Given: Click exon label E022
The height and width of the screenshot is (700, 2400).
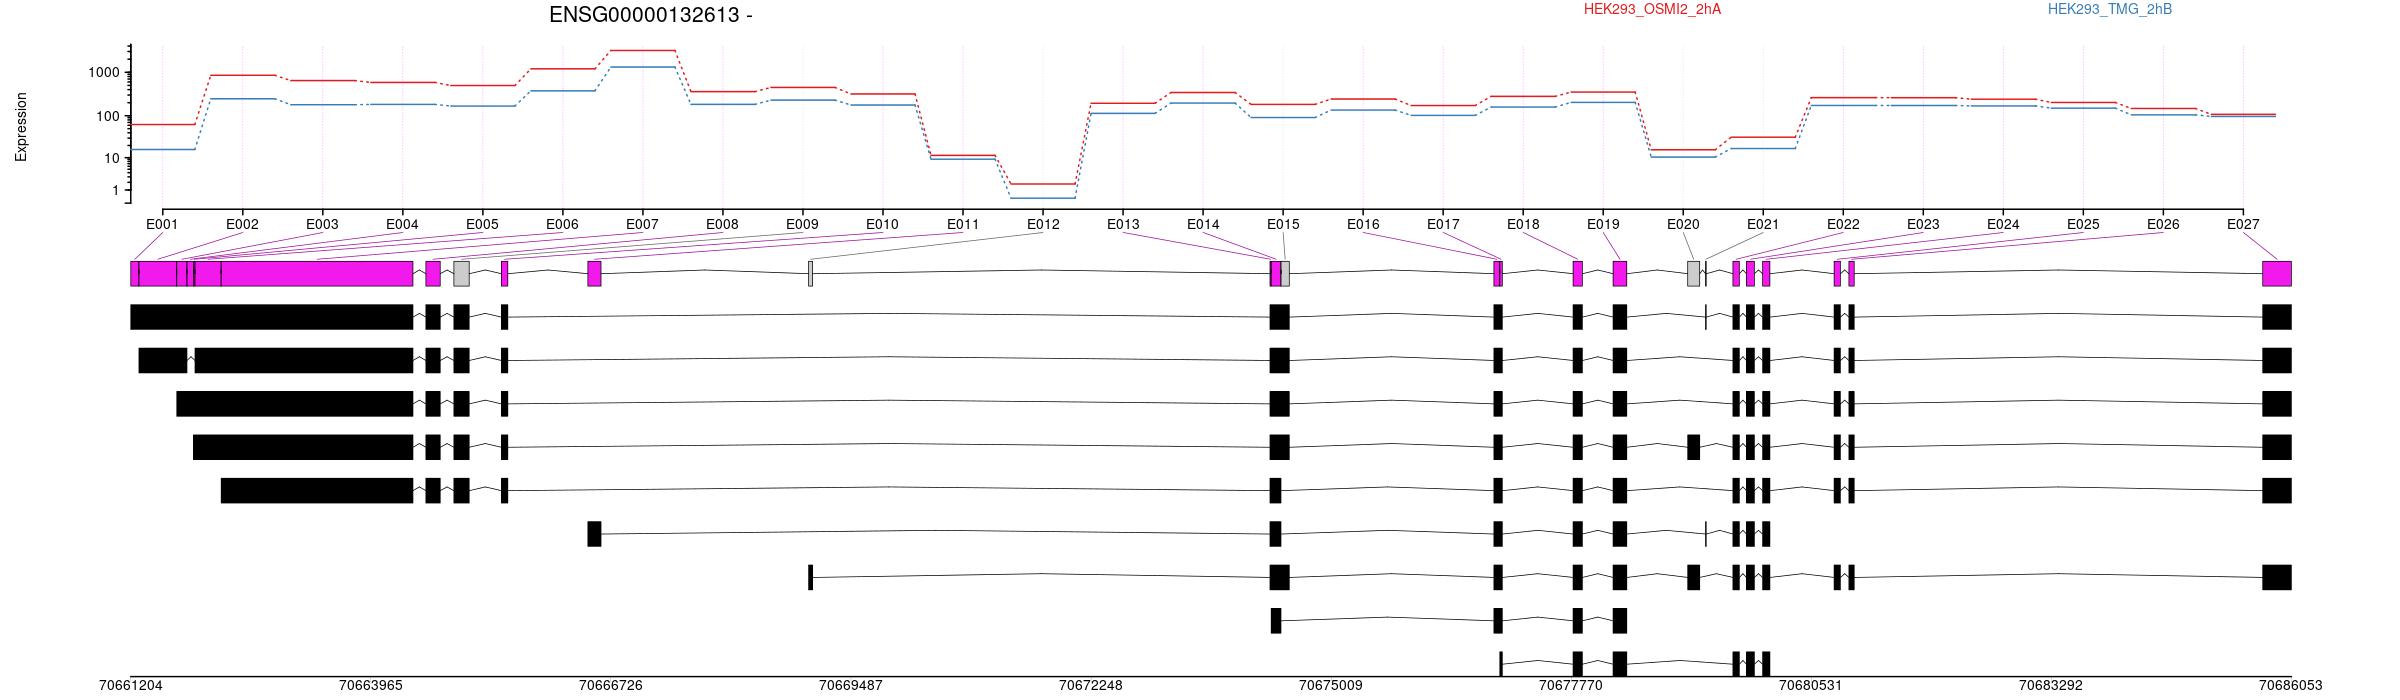Looking at the screenshot, I should click(x=1843, y=224).
